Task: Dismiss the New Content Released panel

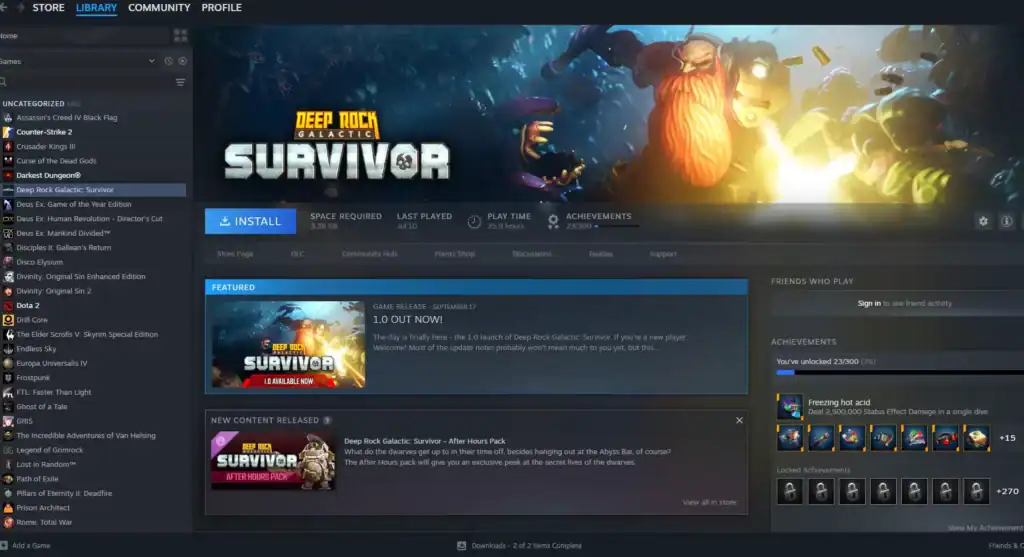Action: click(739, 420)
